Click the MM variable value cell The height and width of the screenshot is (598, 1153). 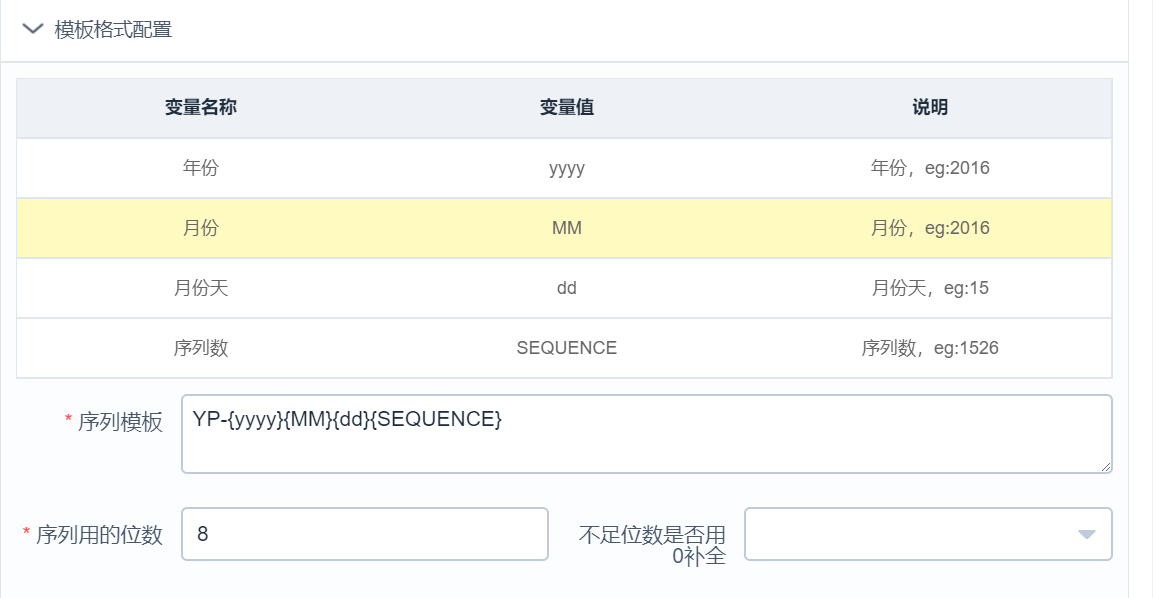[566, 228]
